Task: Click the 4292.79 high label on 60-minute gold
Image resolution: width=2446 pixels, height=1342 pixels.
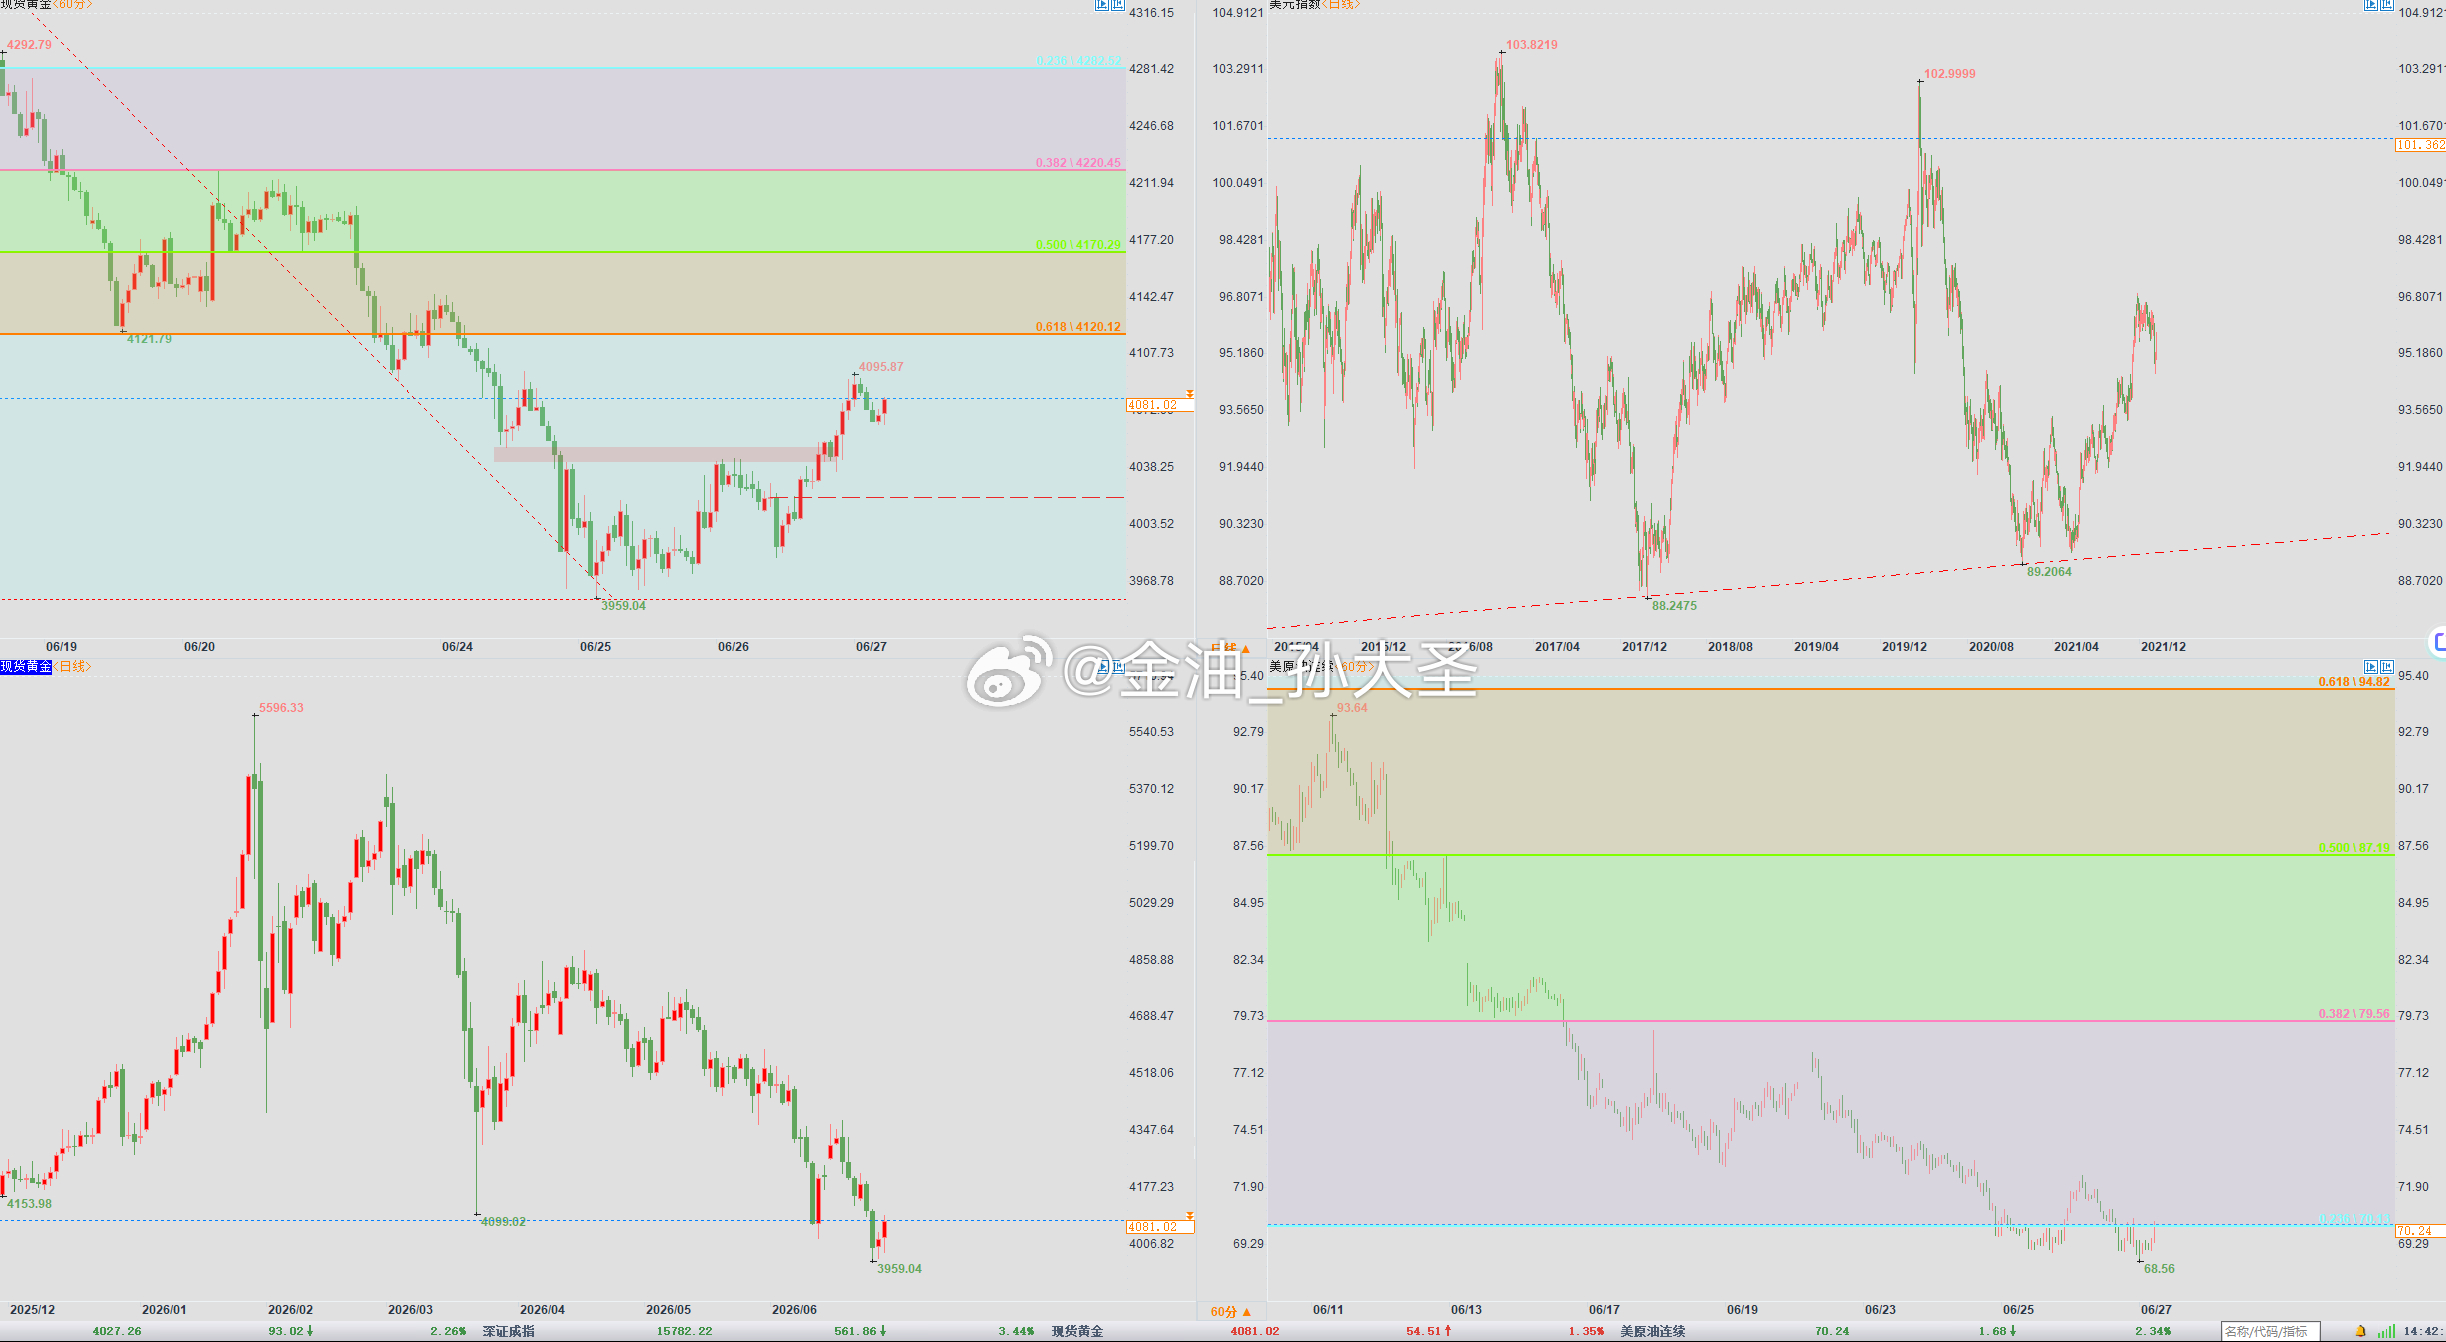Action: [x=29, y=45]
